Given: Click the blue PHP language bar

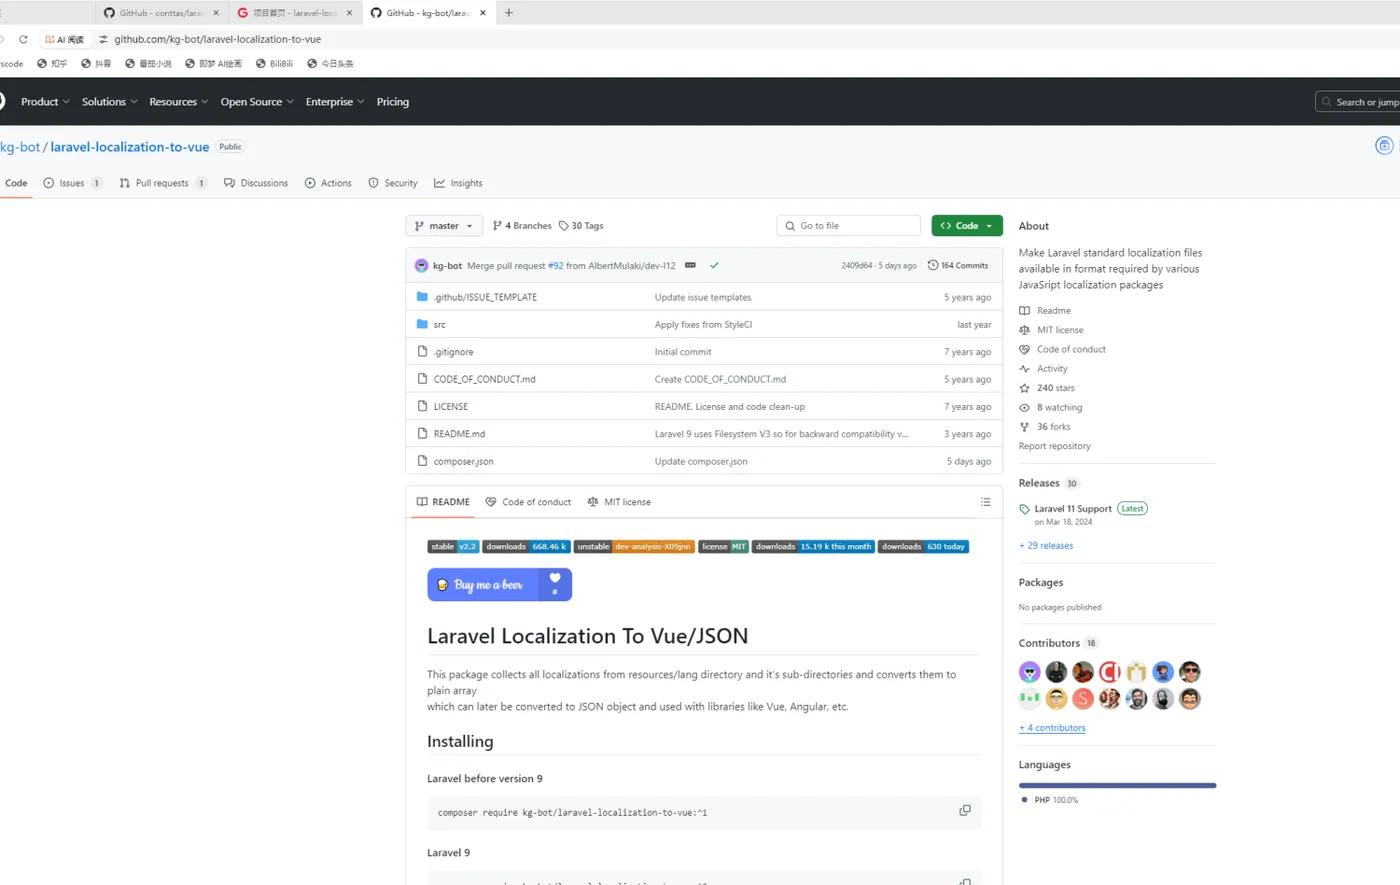Looking at the screenshot, I should pos(1117,786).
